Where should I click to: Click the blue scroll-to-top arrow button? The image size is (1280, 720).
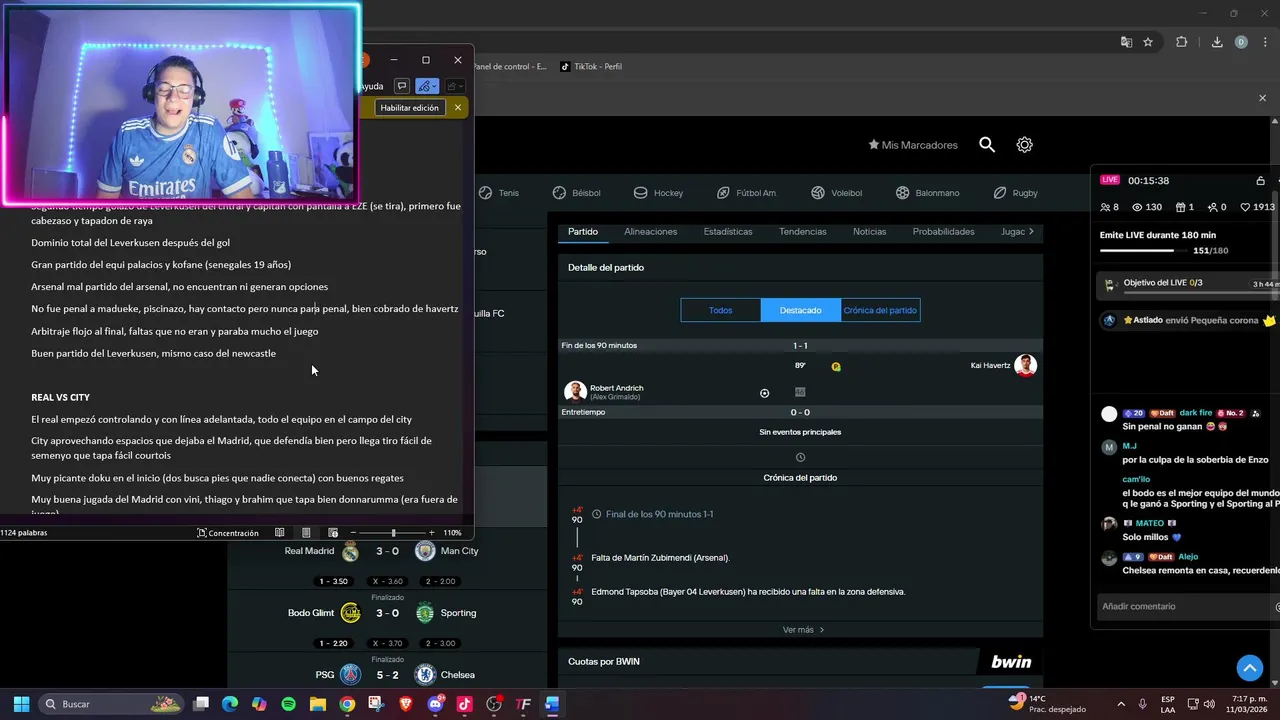click(x=1249, y=668)
